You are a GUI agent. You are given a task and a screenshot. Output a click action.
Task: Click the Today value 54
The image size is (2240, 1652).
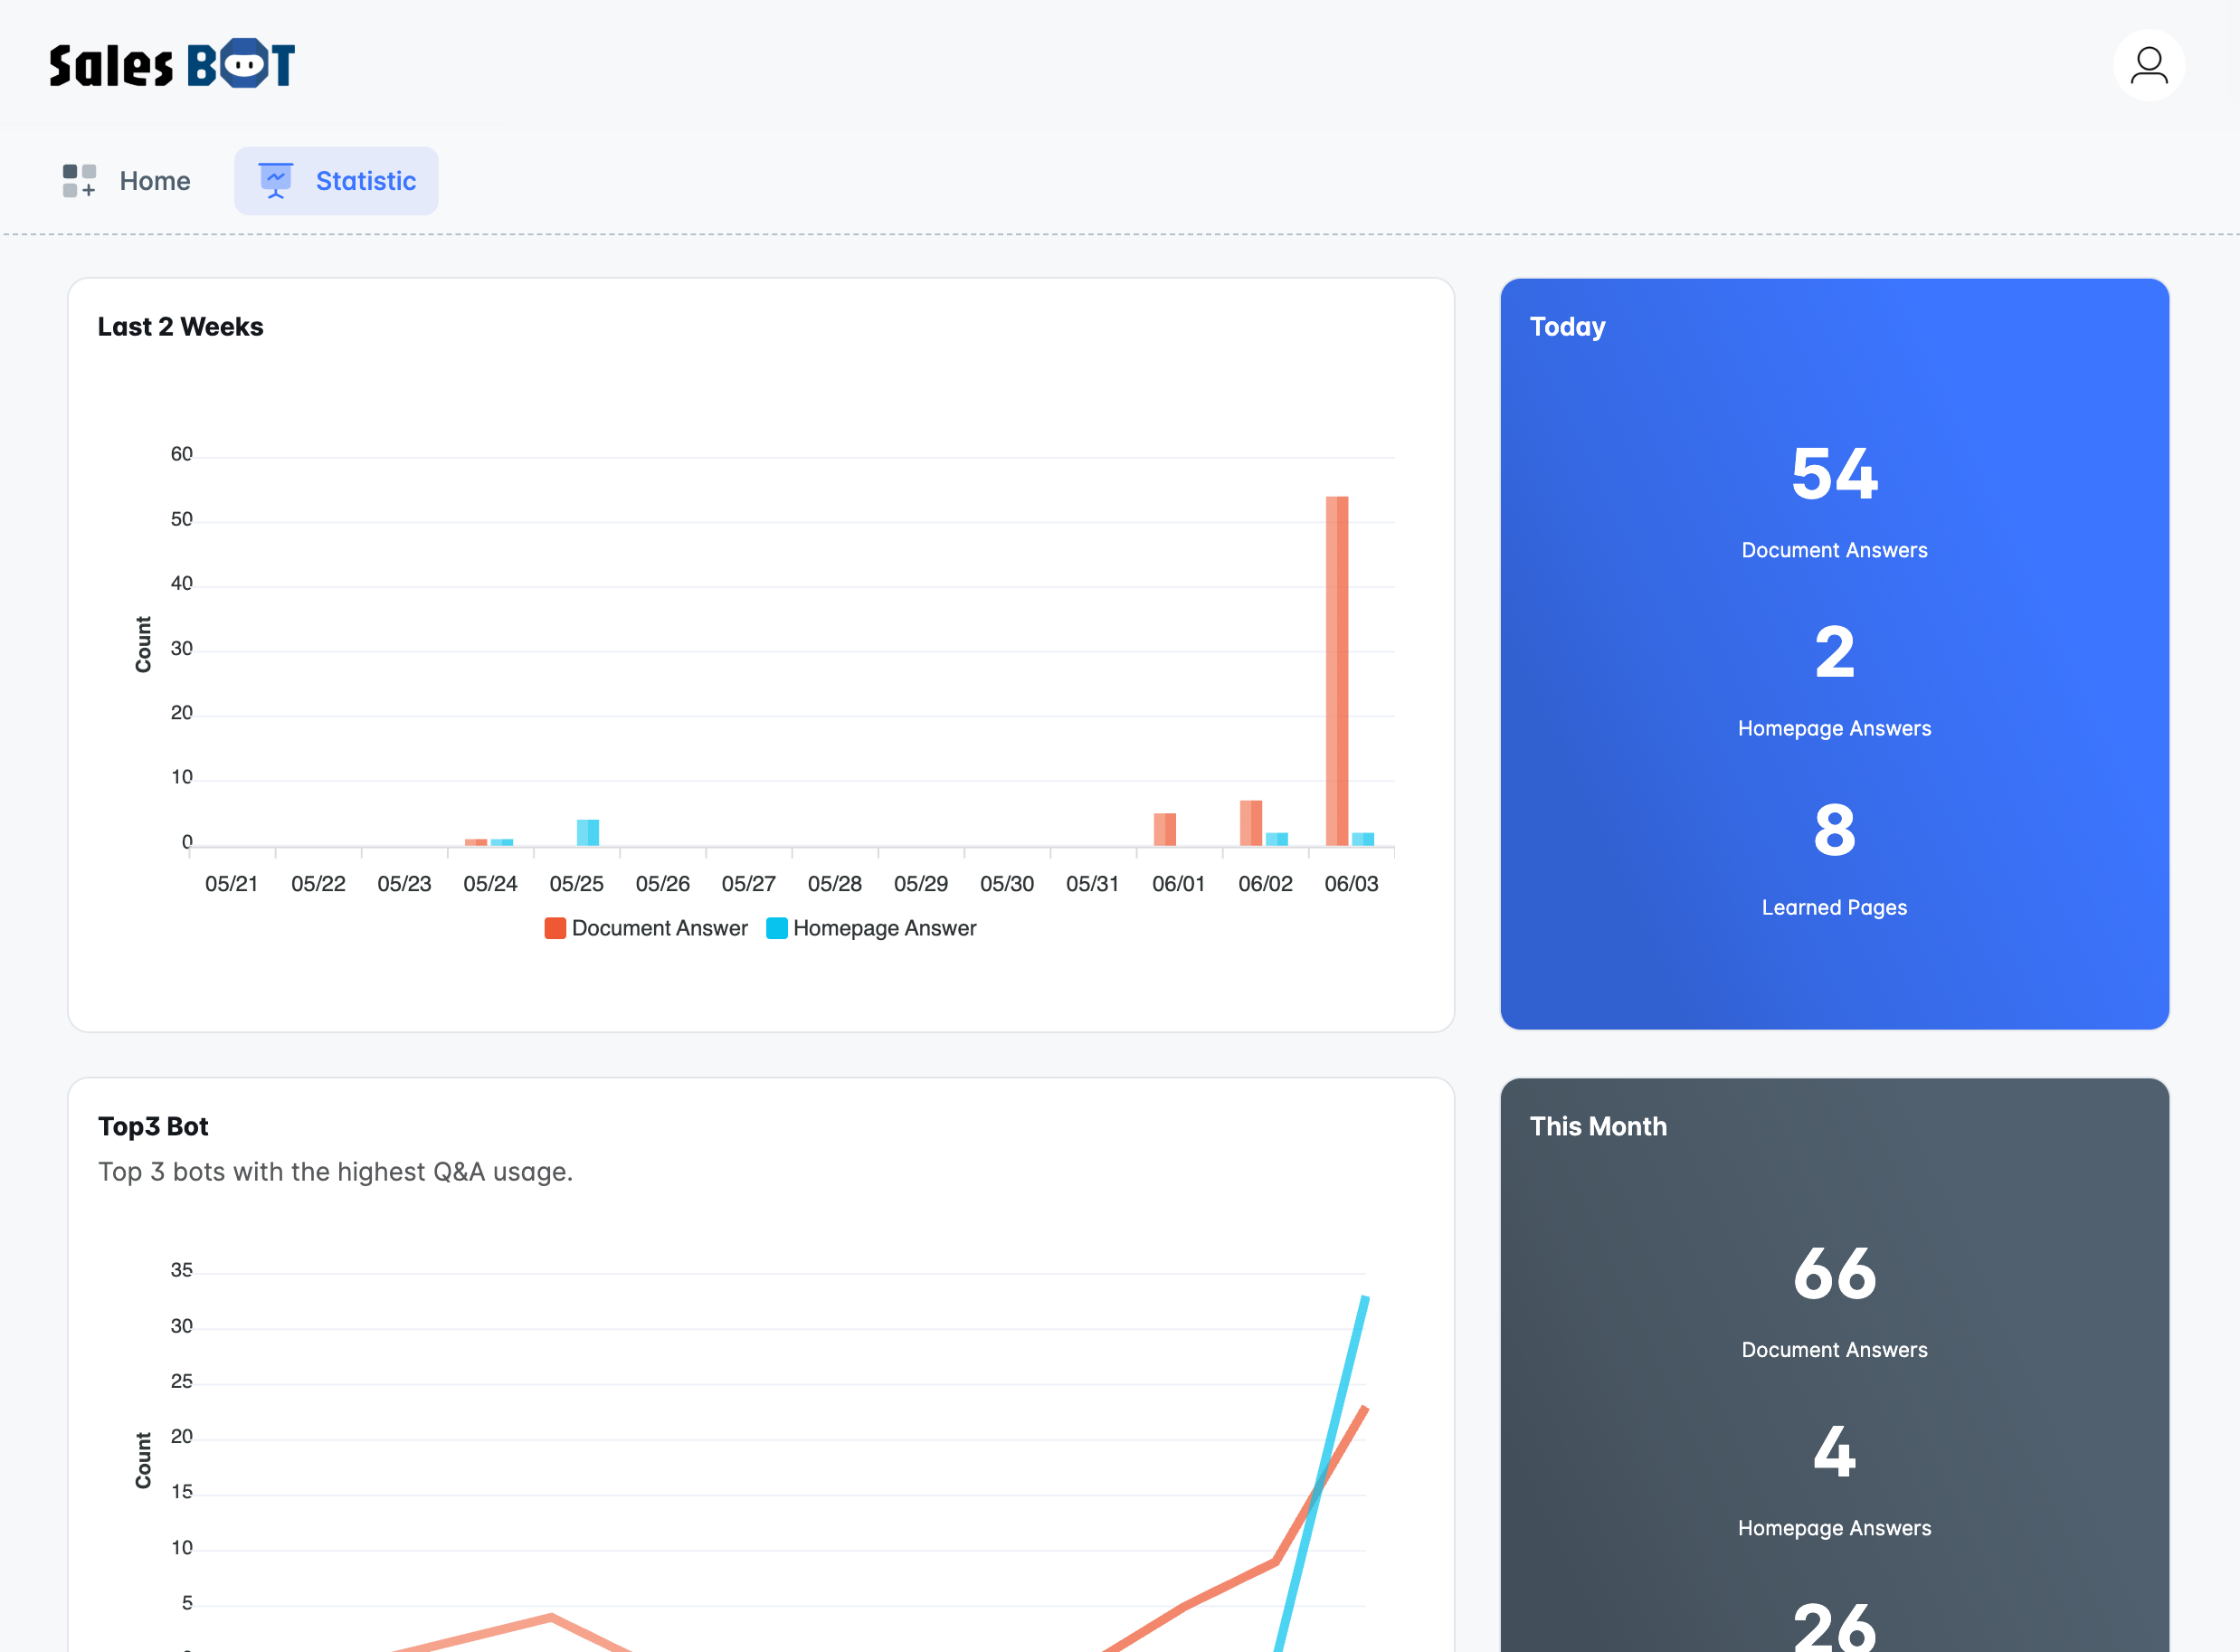pos(1834,474)
